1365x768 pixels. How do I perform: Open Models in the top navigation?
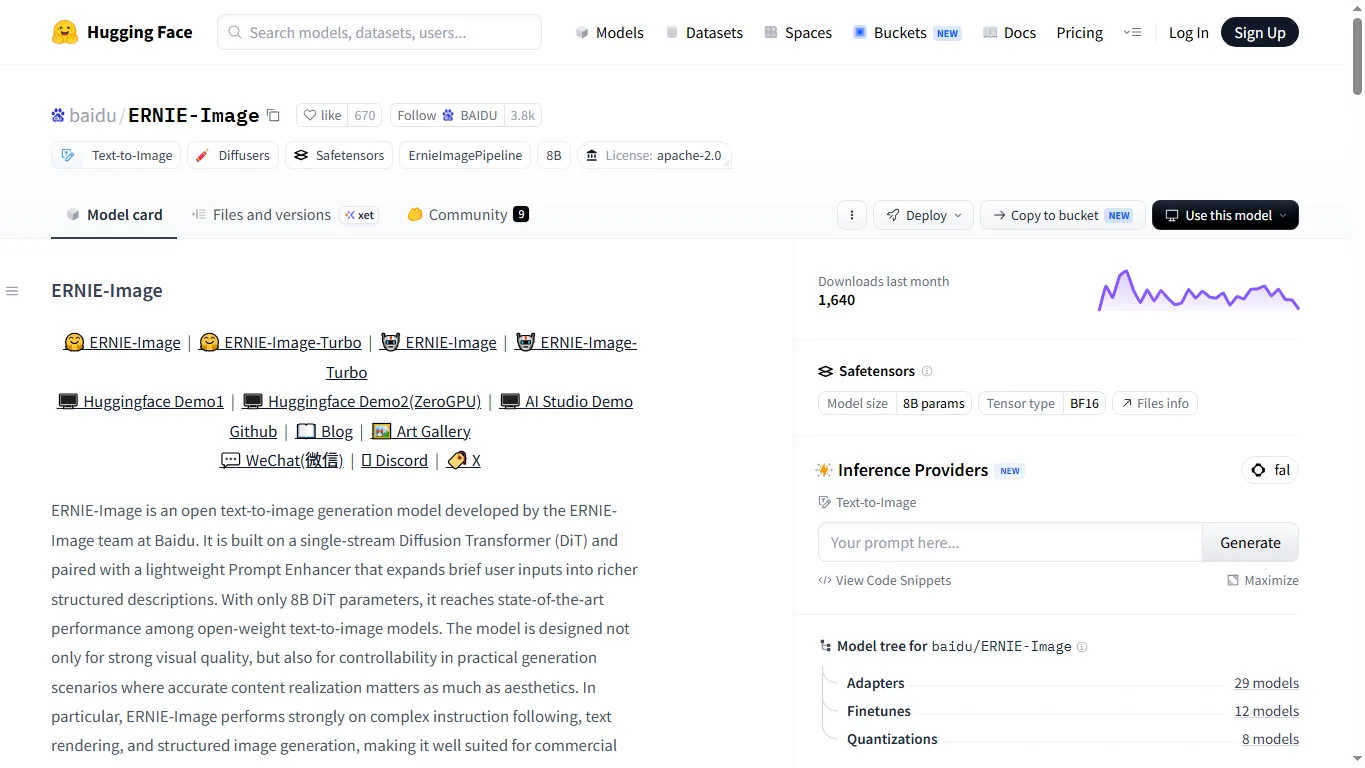[609, 32]
